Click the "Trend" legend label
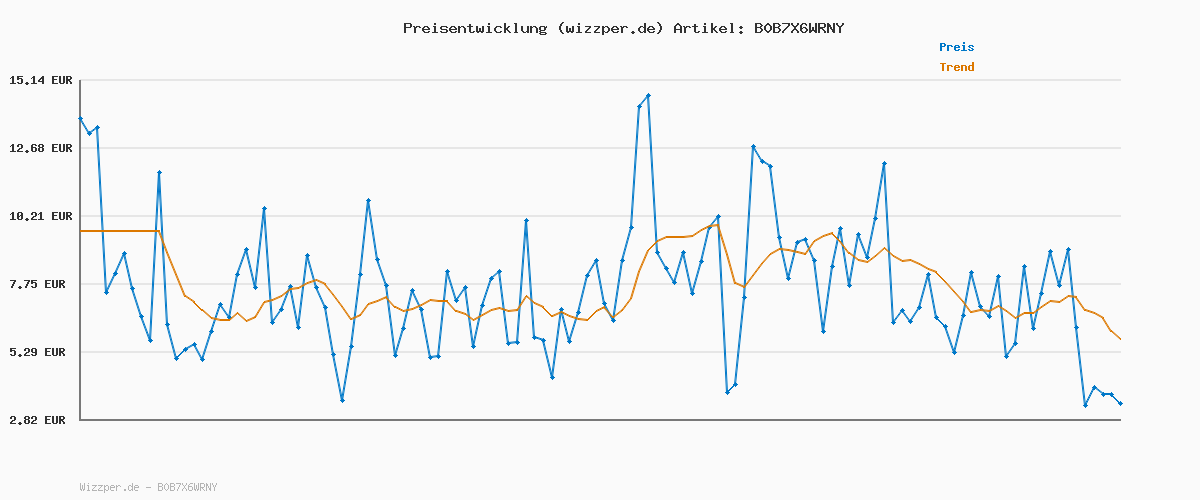Screen dimensions: 1200x500 click(x=956, y=68)
